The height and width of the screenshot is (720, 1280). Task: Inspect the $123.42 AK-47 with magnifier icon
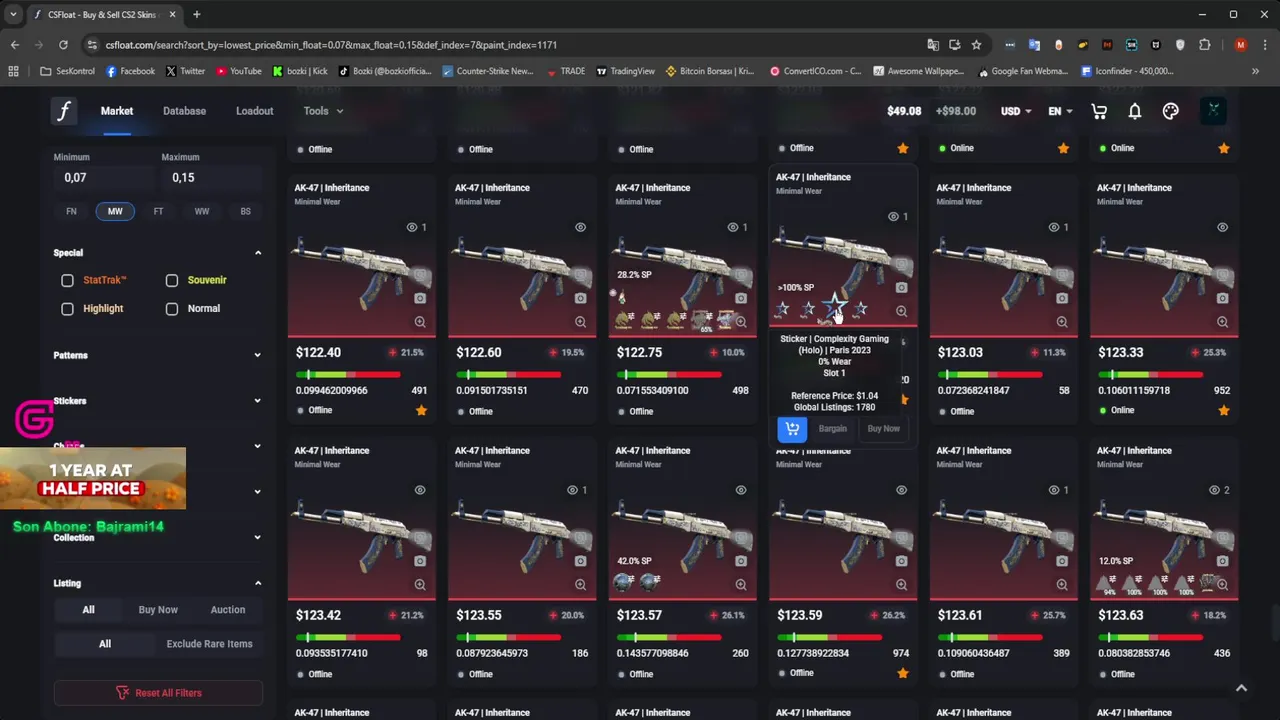tap(420, 585)
